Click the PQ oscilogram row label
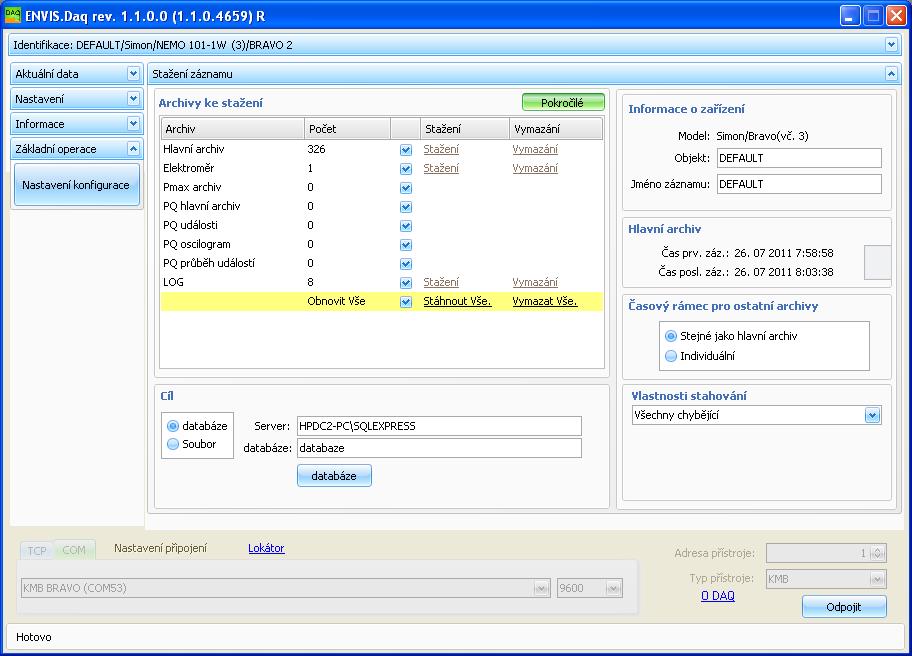This screenshot has width=912, height=656. [x=197, y=244]
